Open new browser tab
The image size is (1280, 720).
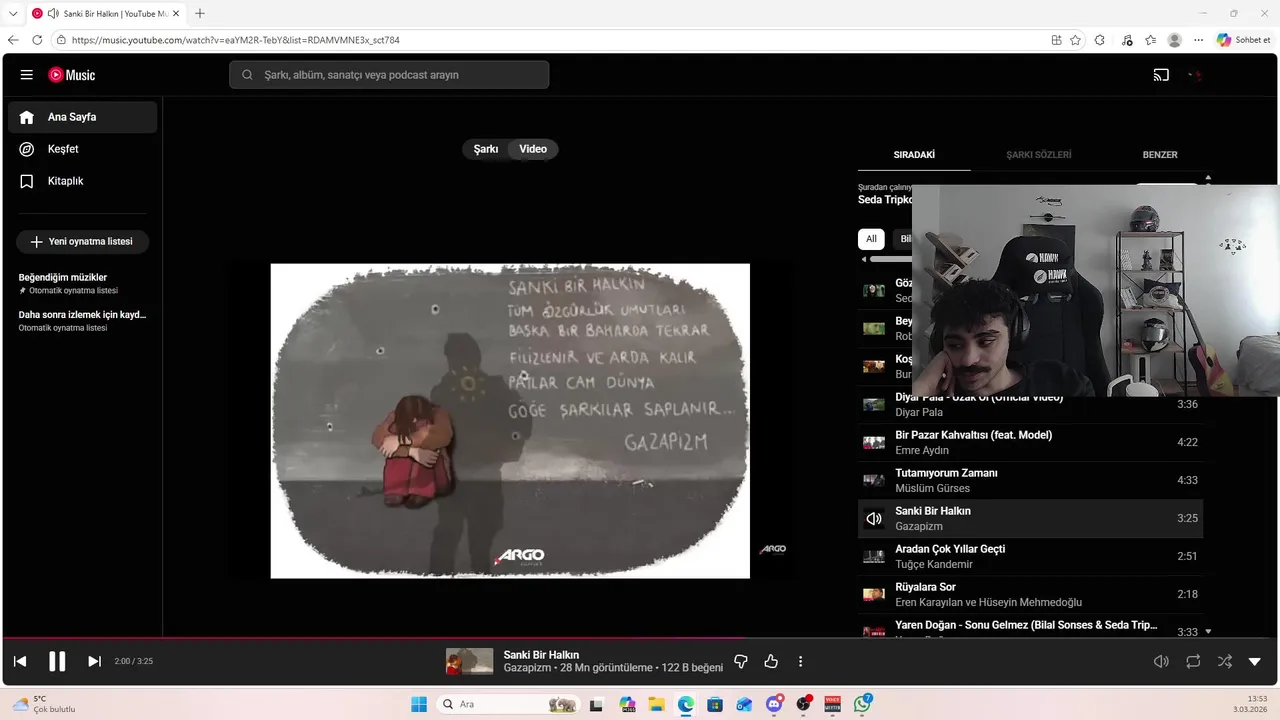coord(200,13)
